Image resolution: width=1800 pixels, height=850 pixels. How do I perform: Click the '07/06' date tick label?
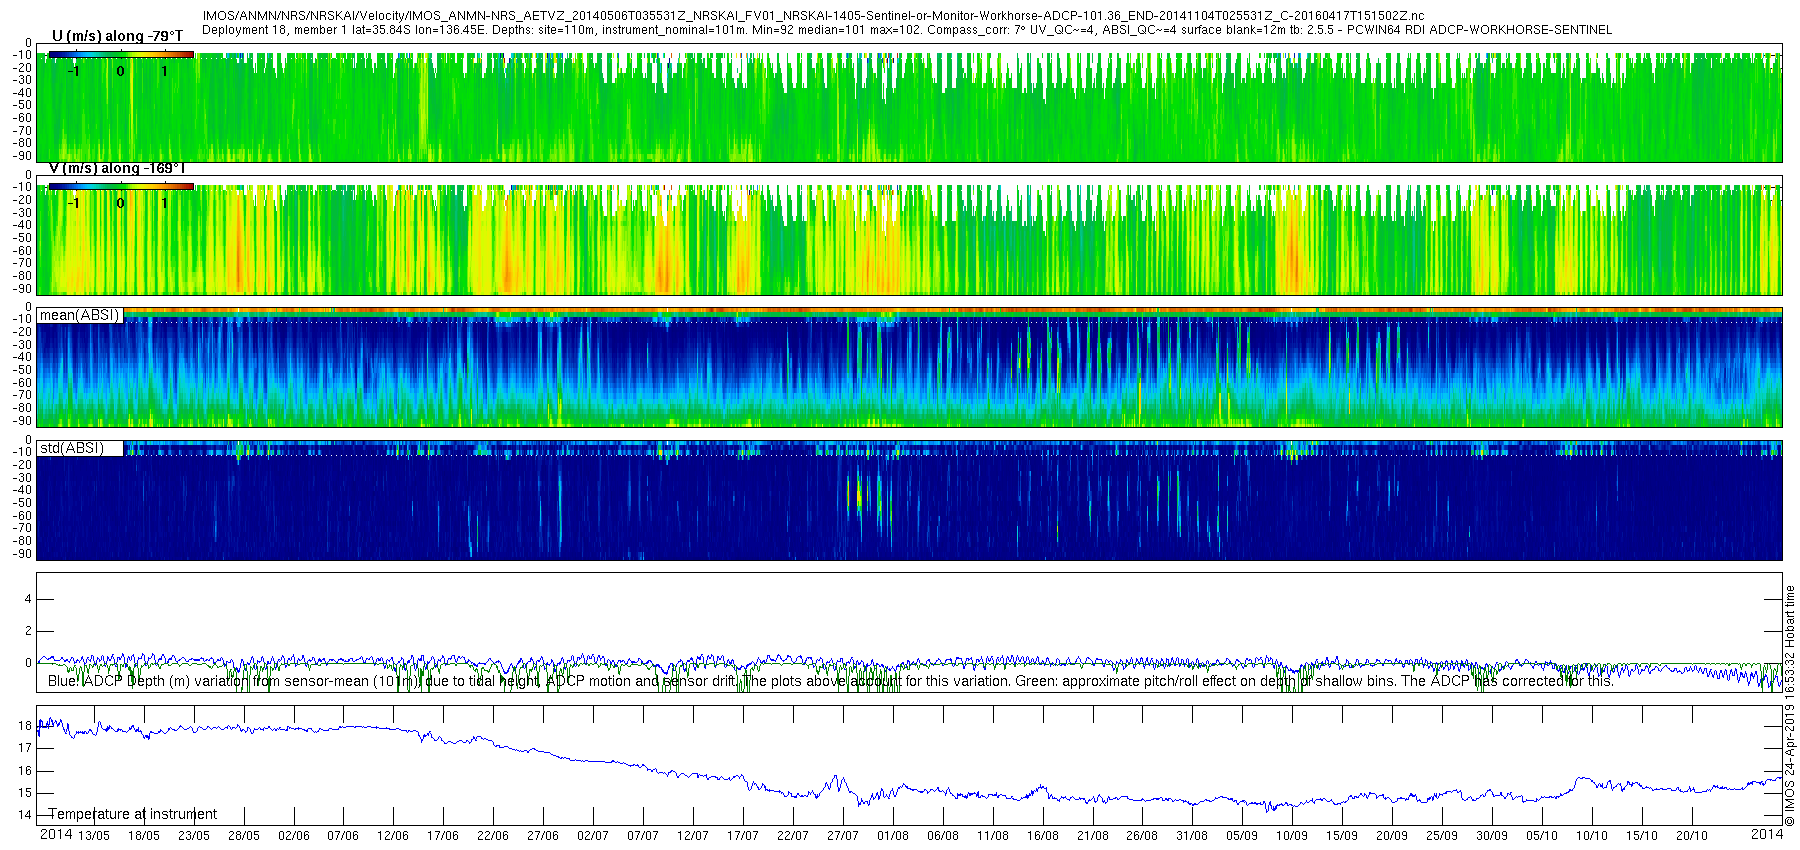tap(343, 835)
